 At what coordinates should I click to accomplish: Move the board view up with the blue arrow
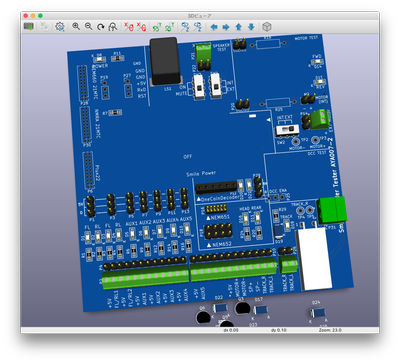pos(239,27)
